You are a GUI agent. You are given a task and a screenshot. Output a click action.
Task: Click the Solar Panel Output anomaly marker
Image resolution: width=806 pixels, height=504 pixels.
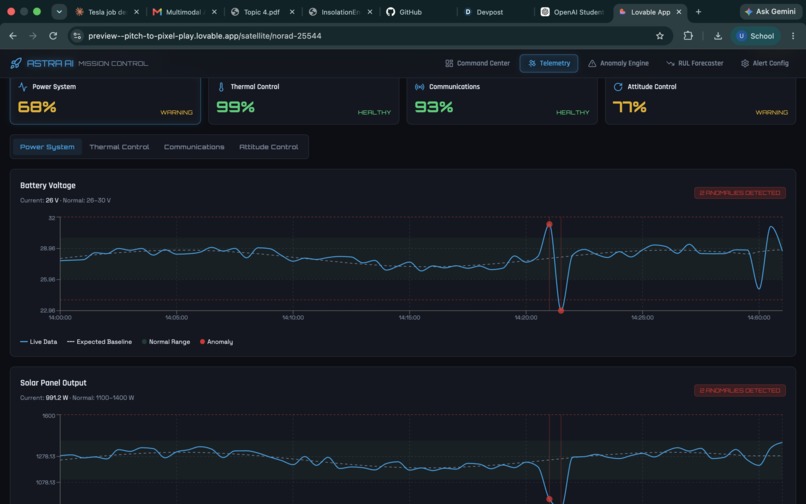click(549, 499)
